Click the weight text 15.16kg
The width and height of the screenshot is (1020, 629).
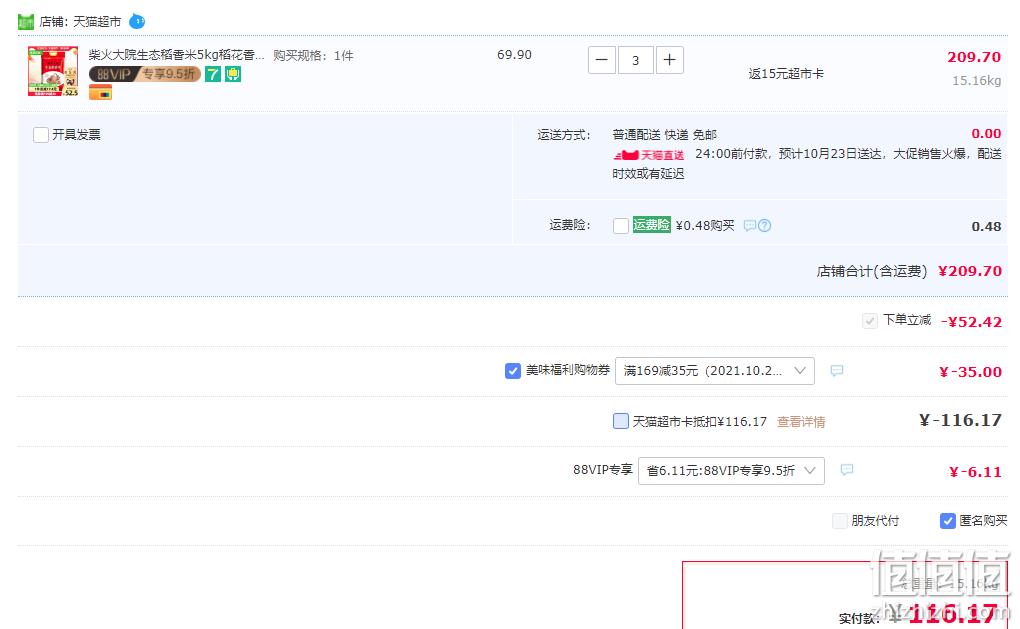click(x=976, y=81)
